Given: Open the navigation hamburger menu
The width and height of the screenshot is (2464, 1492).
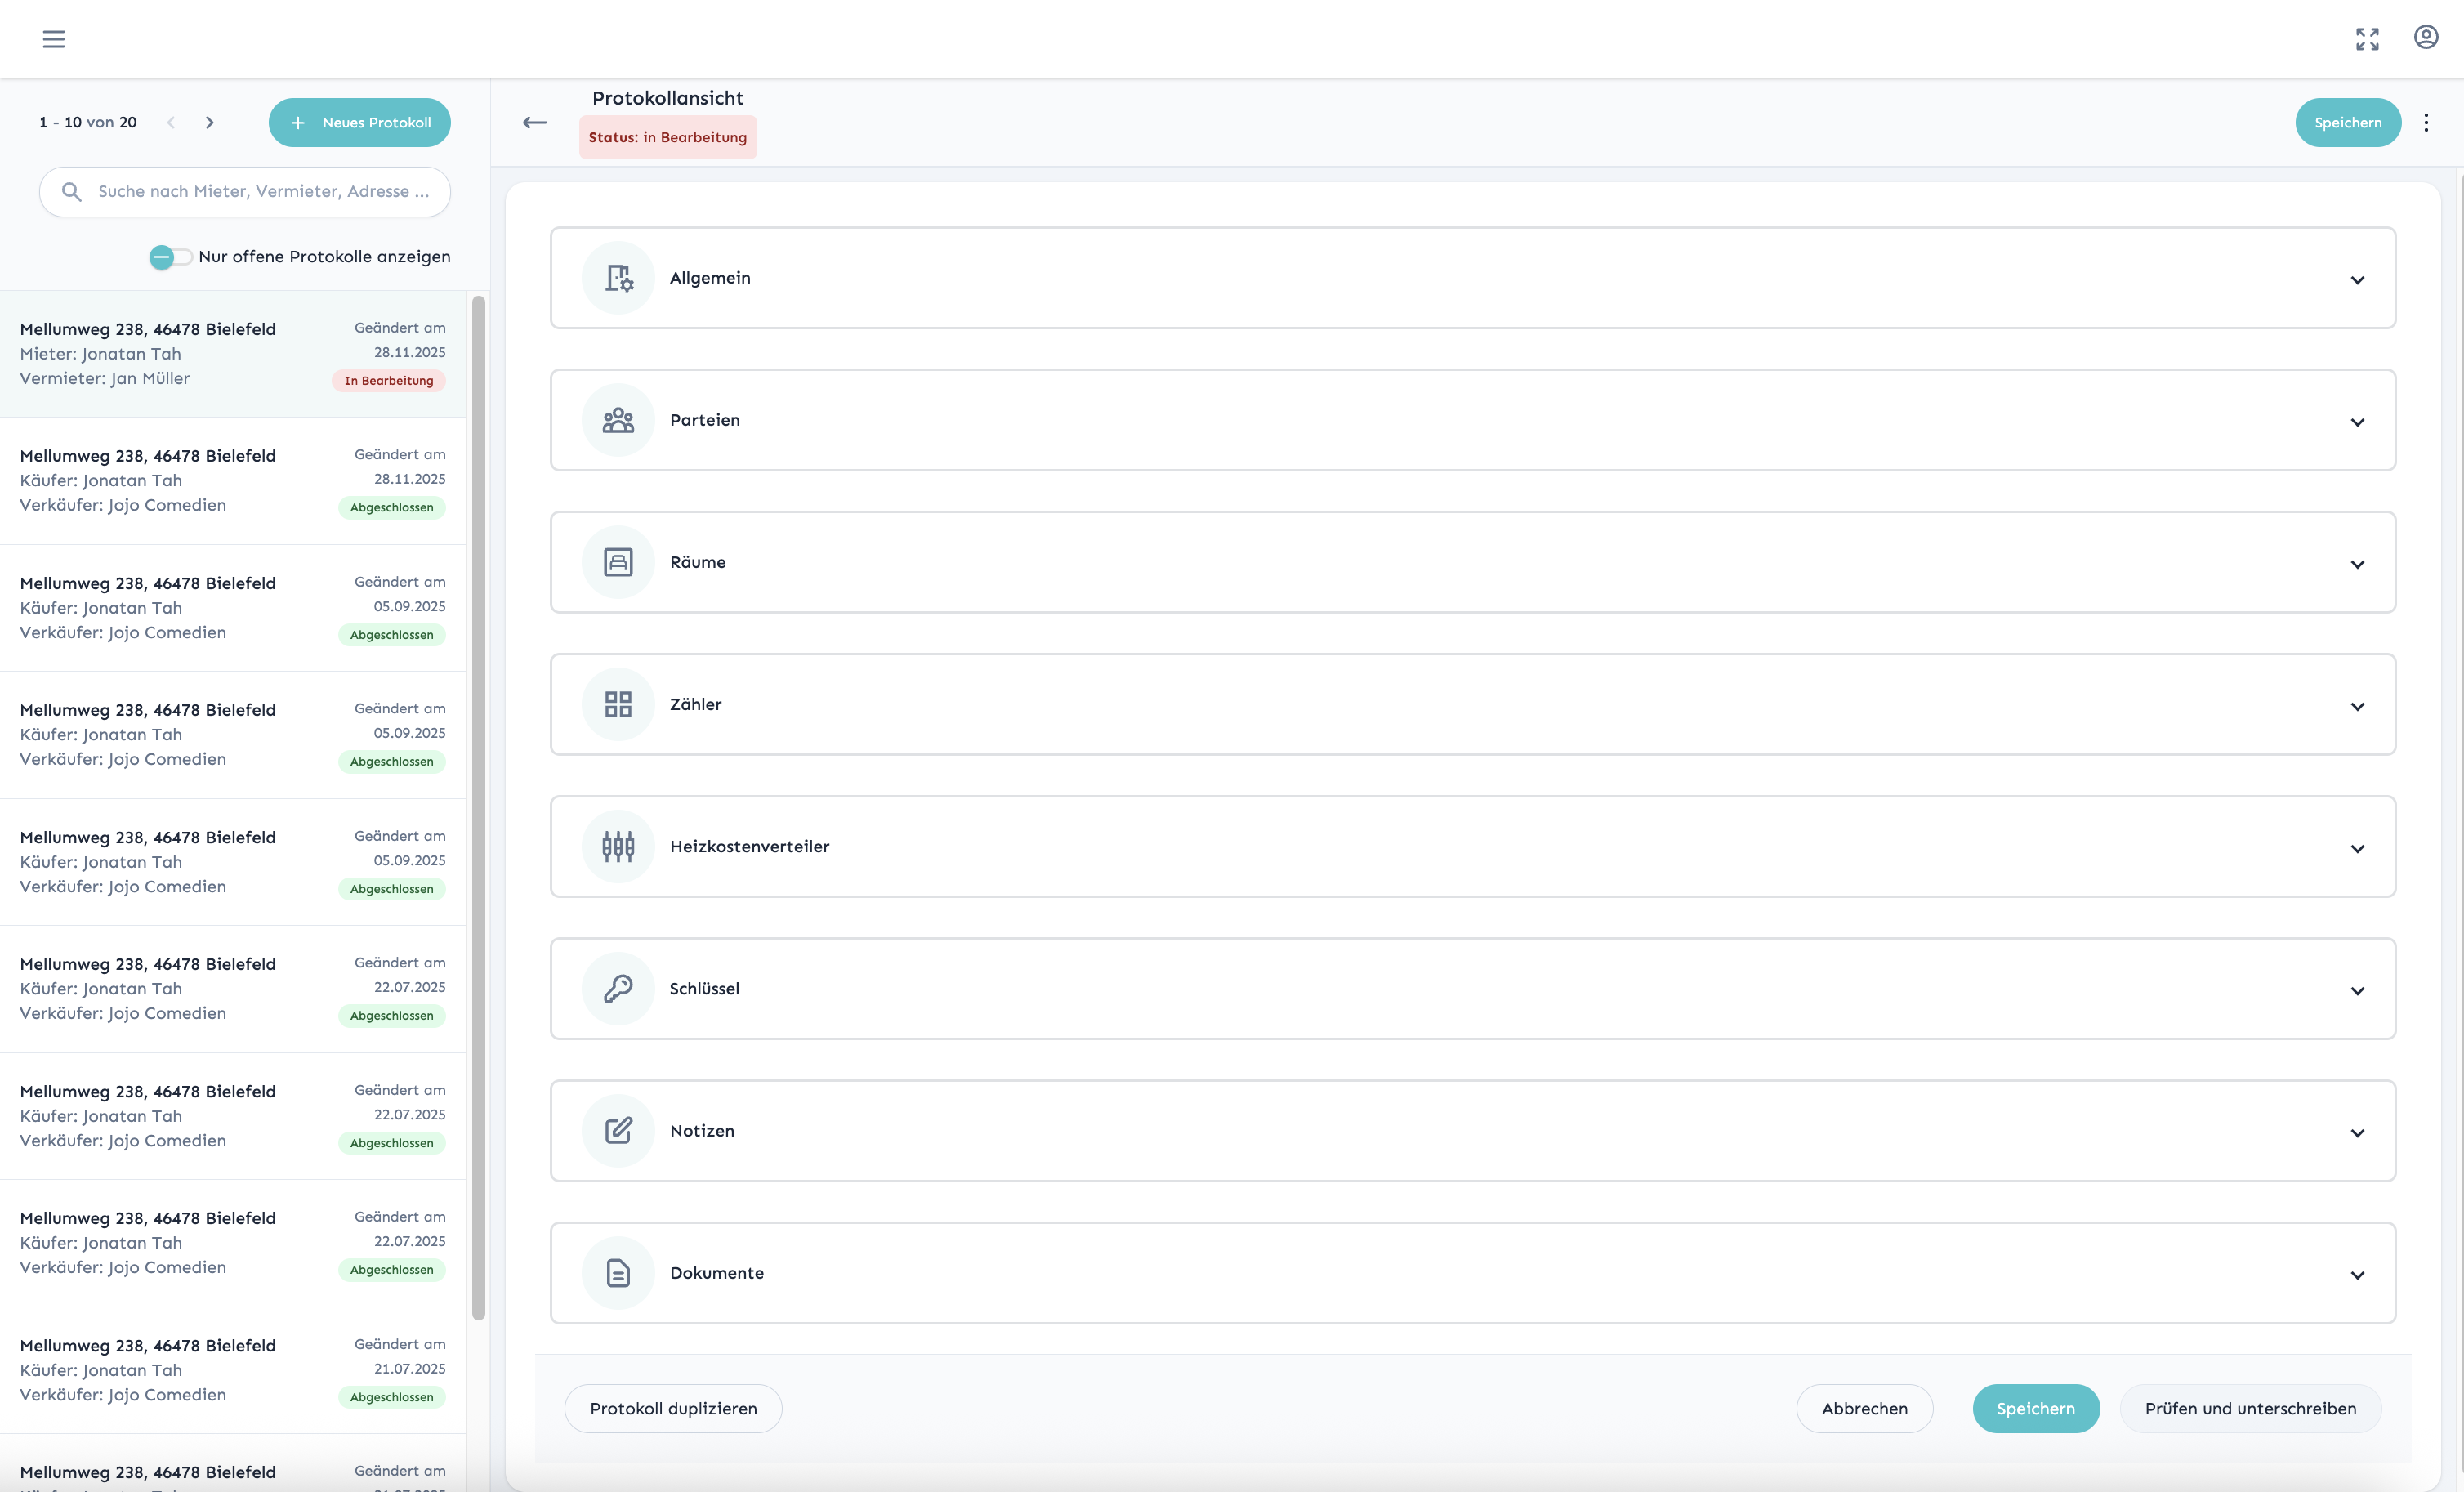Looking at the screenshot, I should pyautogui.click(x=54, y=39).
